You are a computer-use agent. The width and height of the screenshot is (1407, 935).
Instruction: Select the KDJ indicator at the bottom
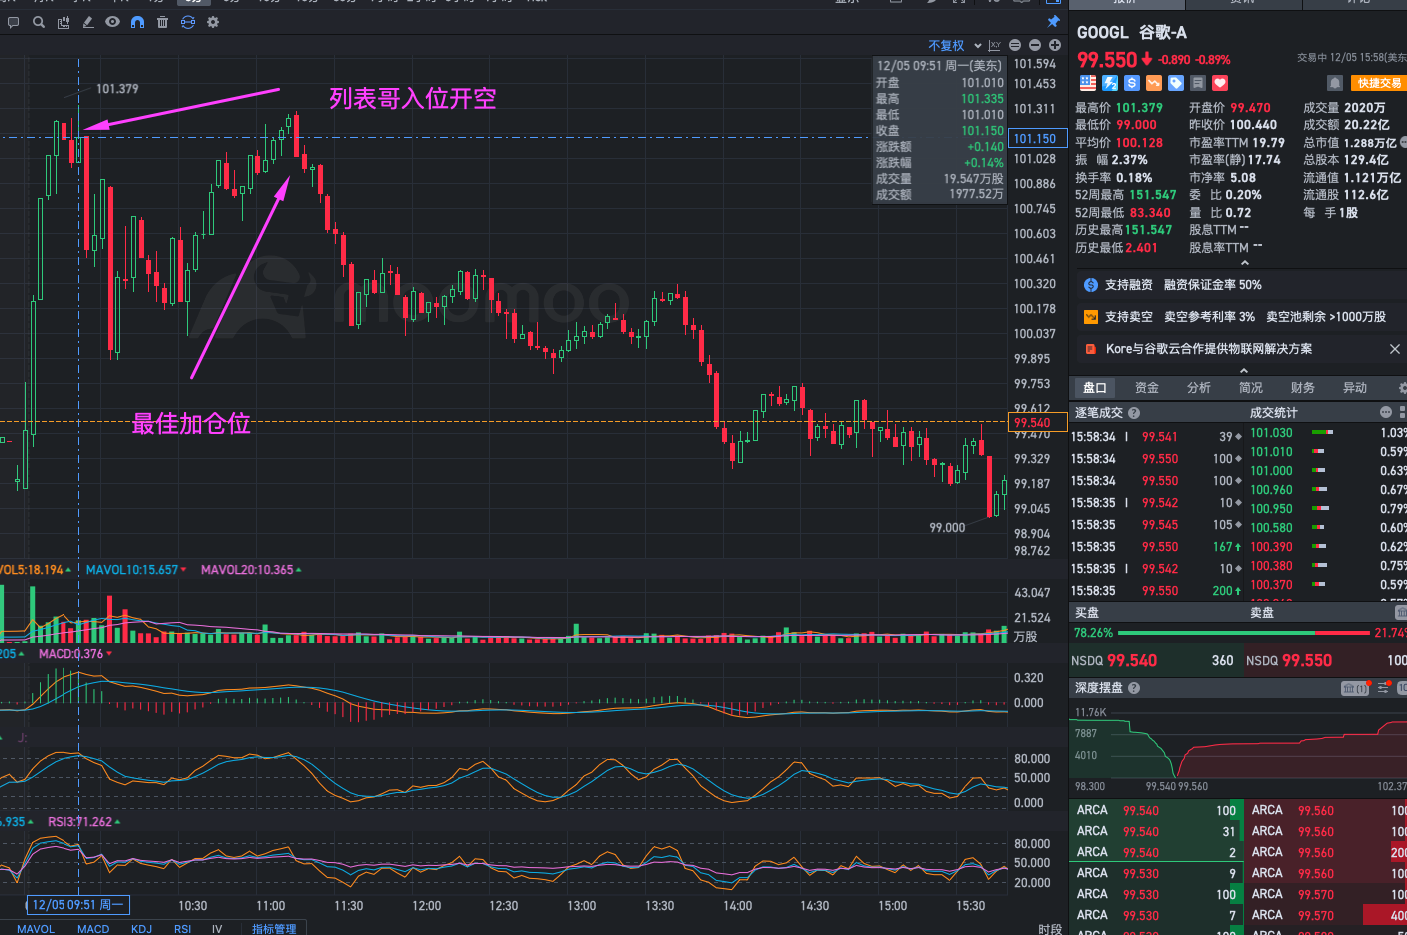click(142, 929)
